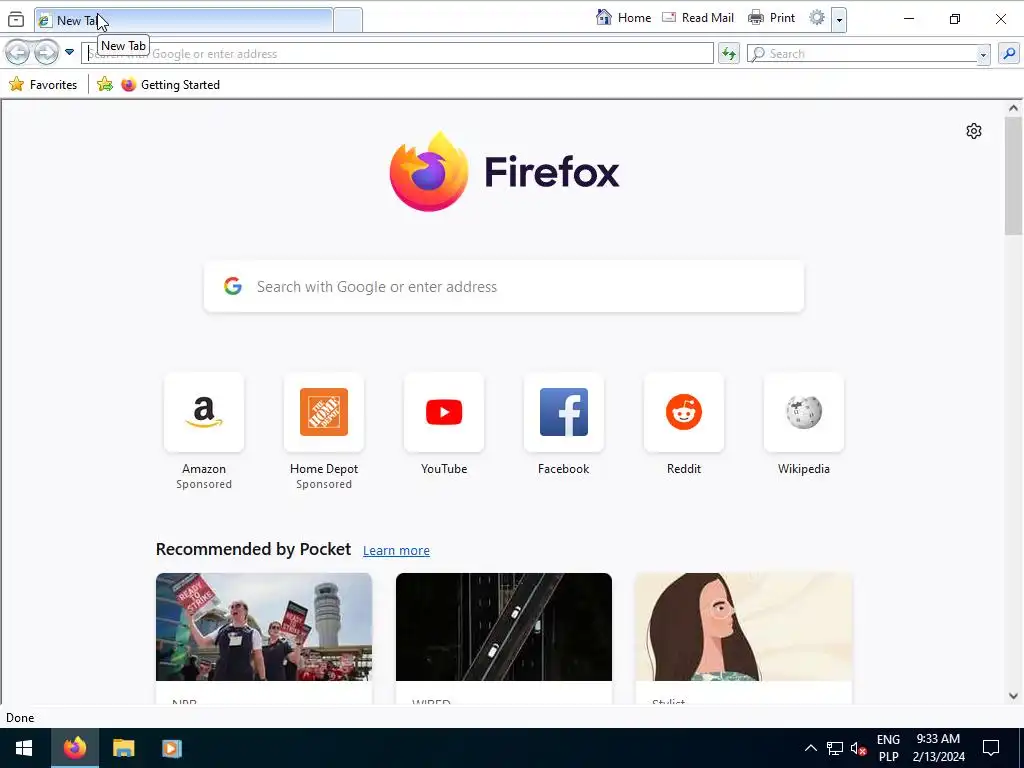Click the Home icon in toolbar
Image resolution: width=1024 pixels, height=768 pixels.
(x=604, y=18)
